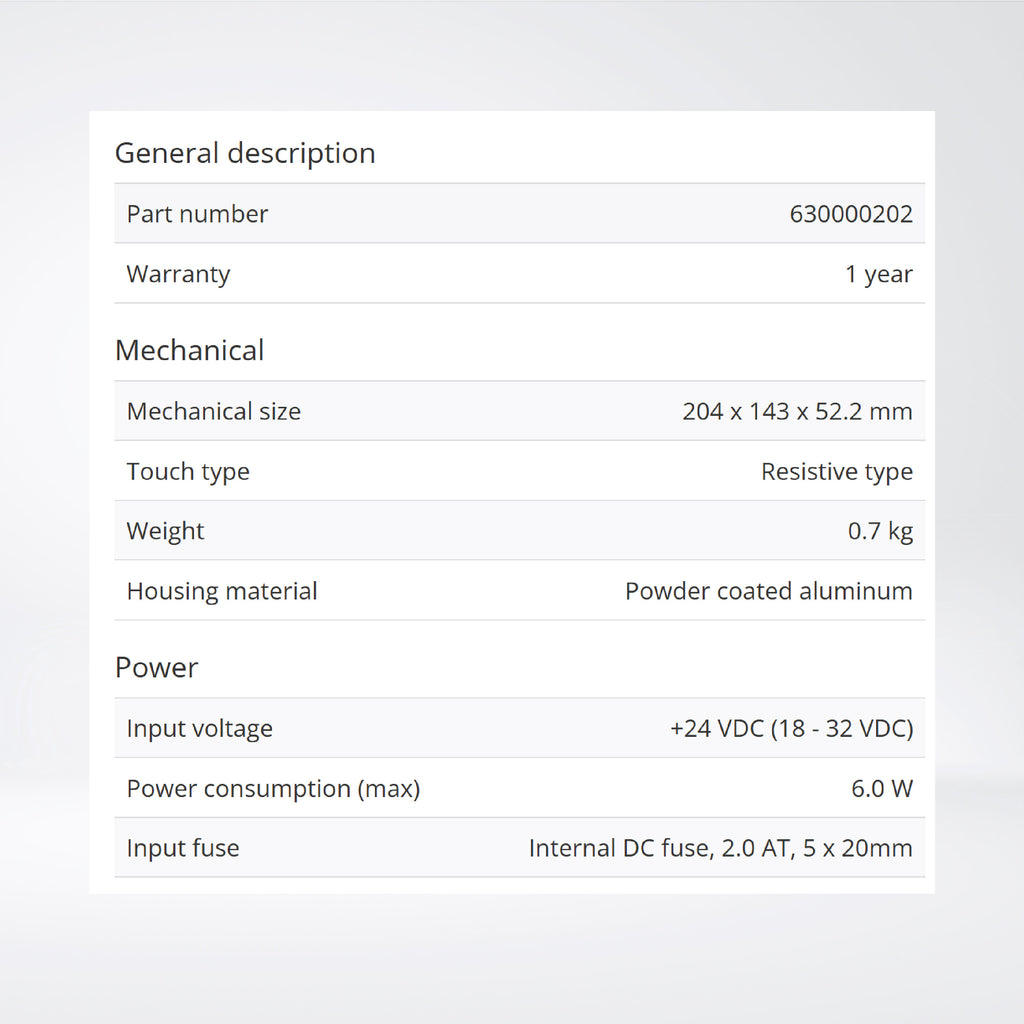Click the General description heading
Screen dimensions: 1024x1024
pos(245,153)
